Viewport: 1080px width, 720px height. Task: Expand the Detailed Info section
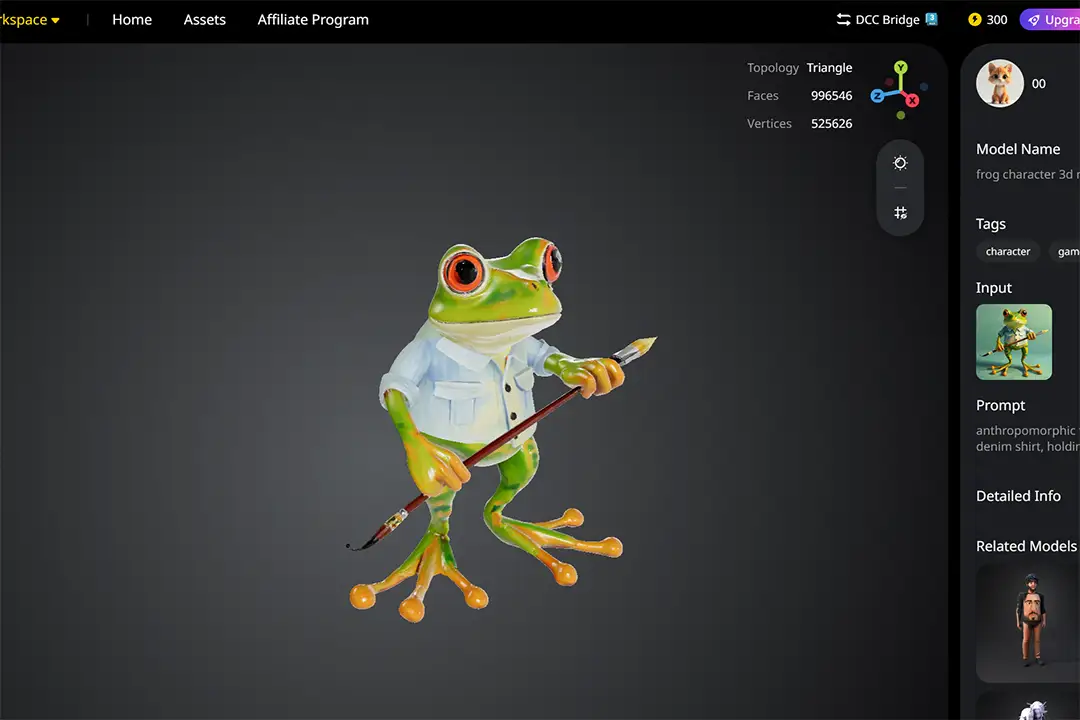tap(1018, 496)
